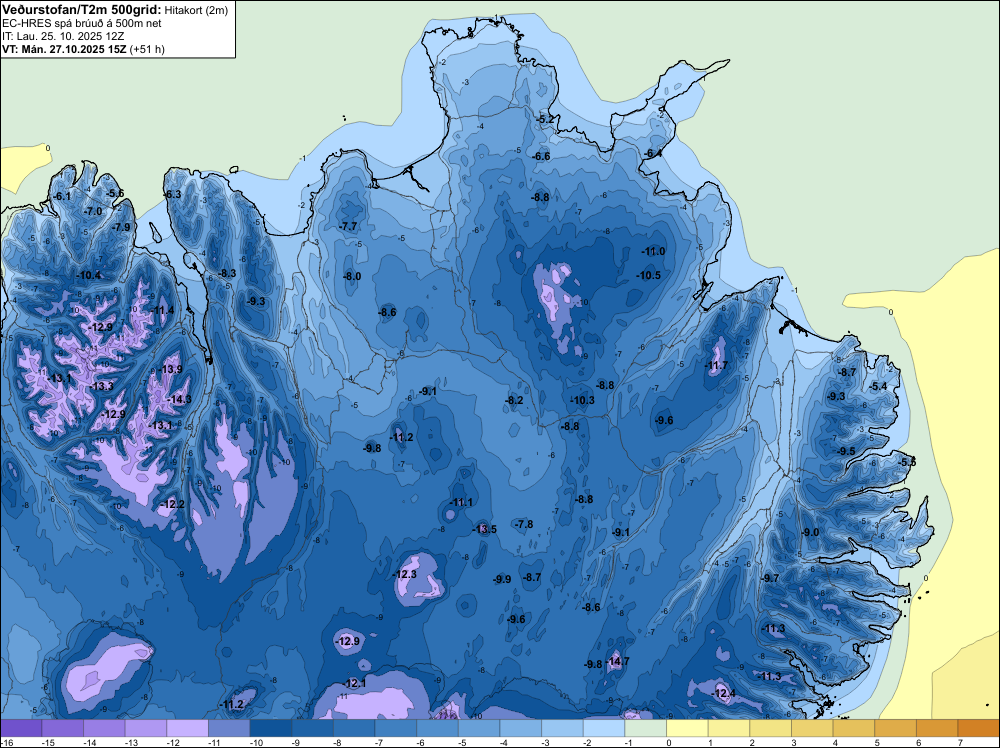The image size is (1000, 748).
Task: Click the -5.2 temperature value
Action: [546, 120]
